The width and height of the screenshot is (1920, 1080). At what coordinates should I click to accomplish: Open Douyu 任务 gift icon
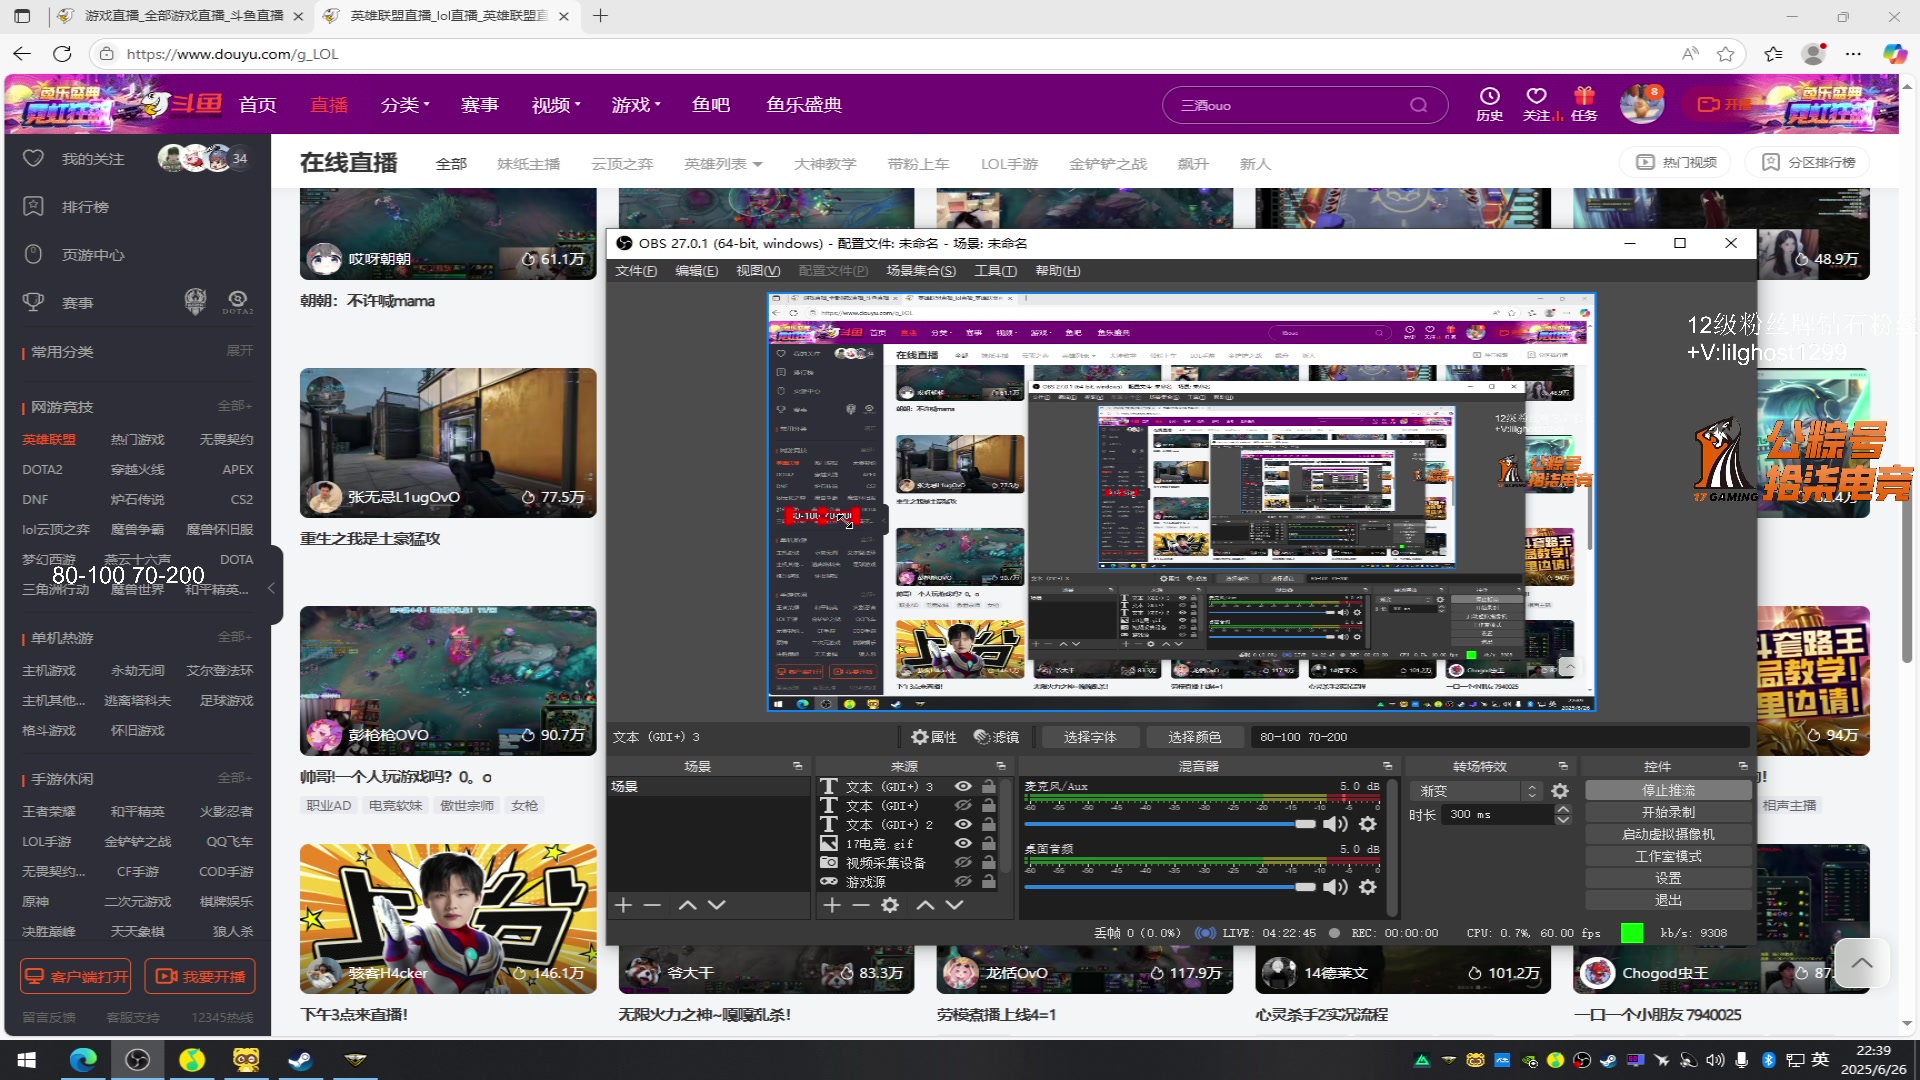tap(1584, 104)
